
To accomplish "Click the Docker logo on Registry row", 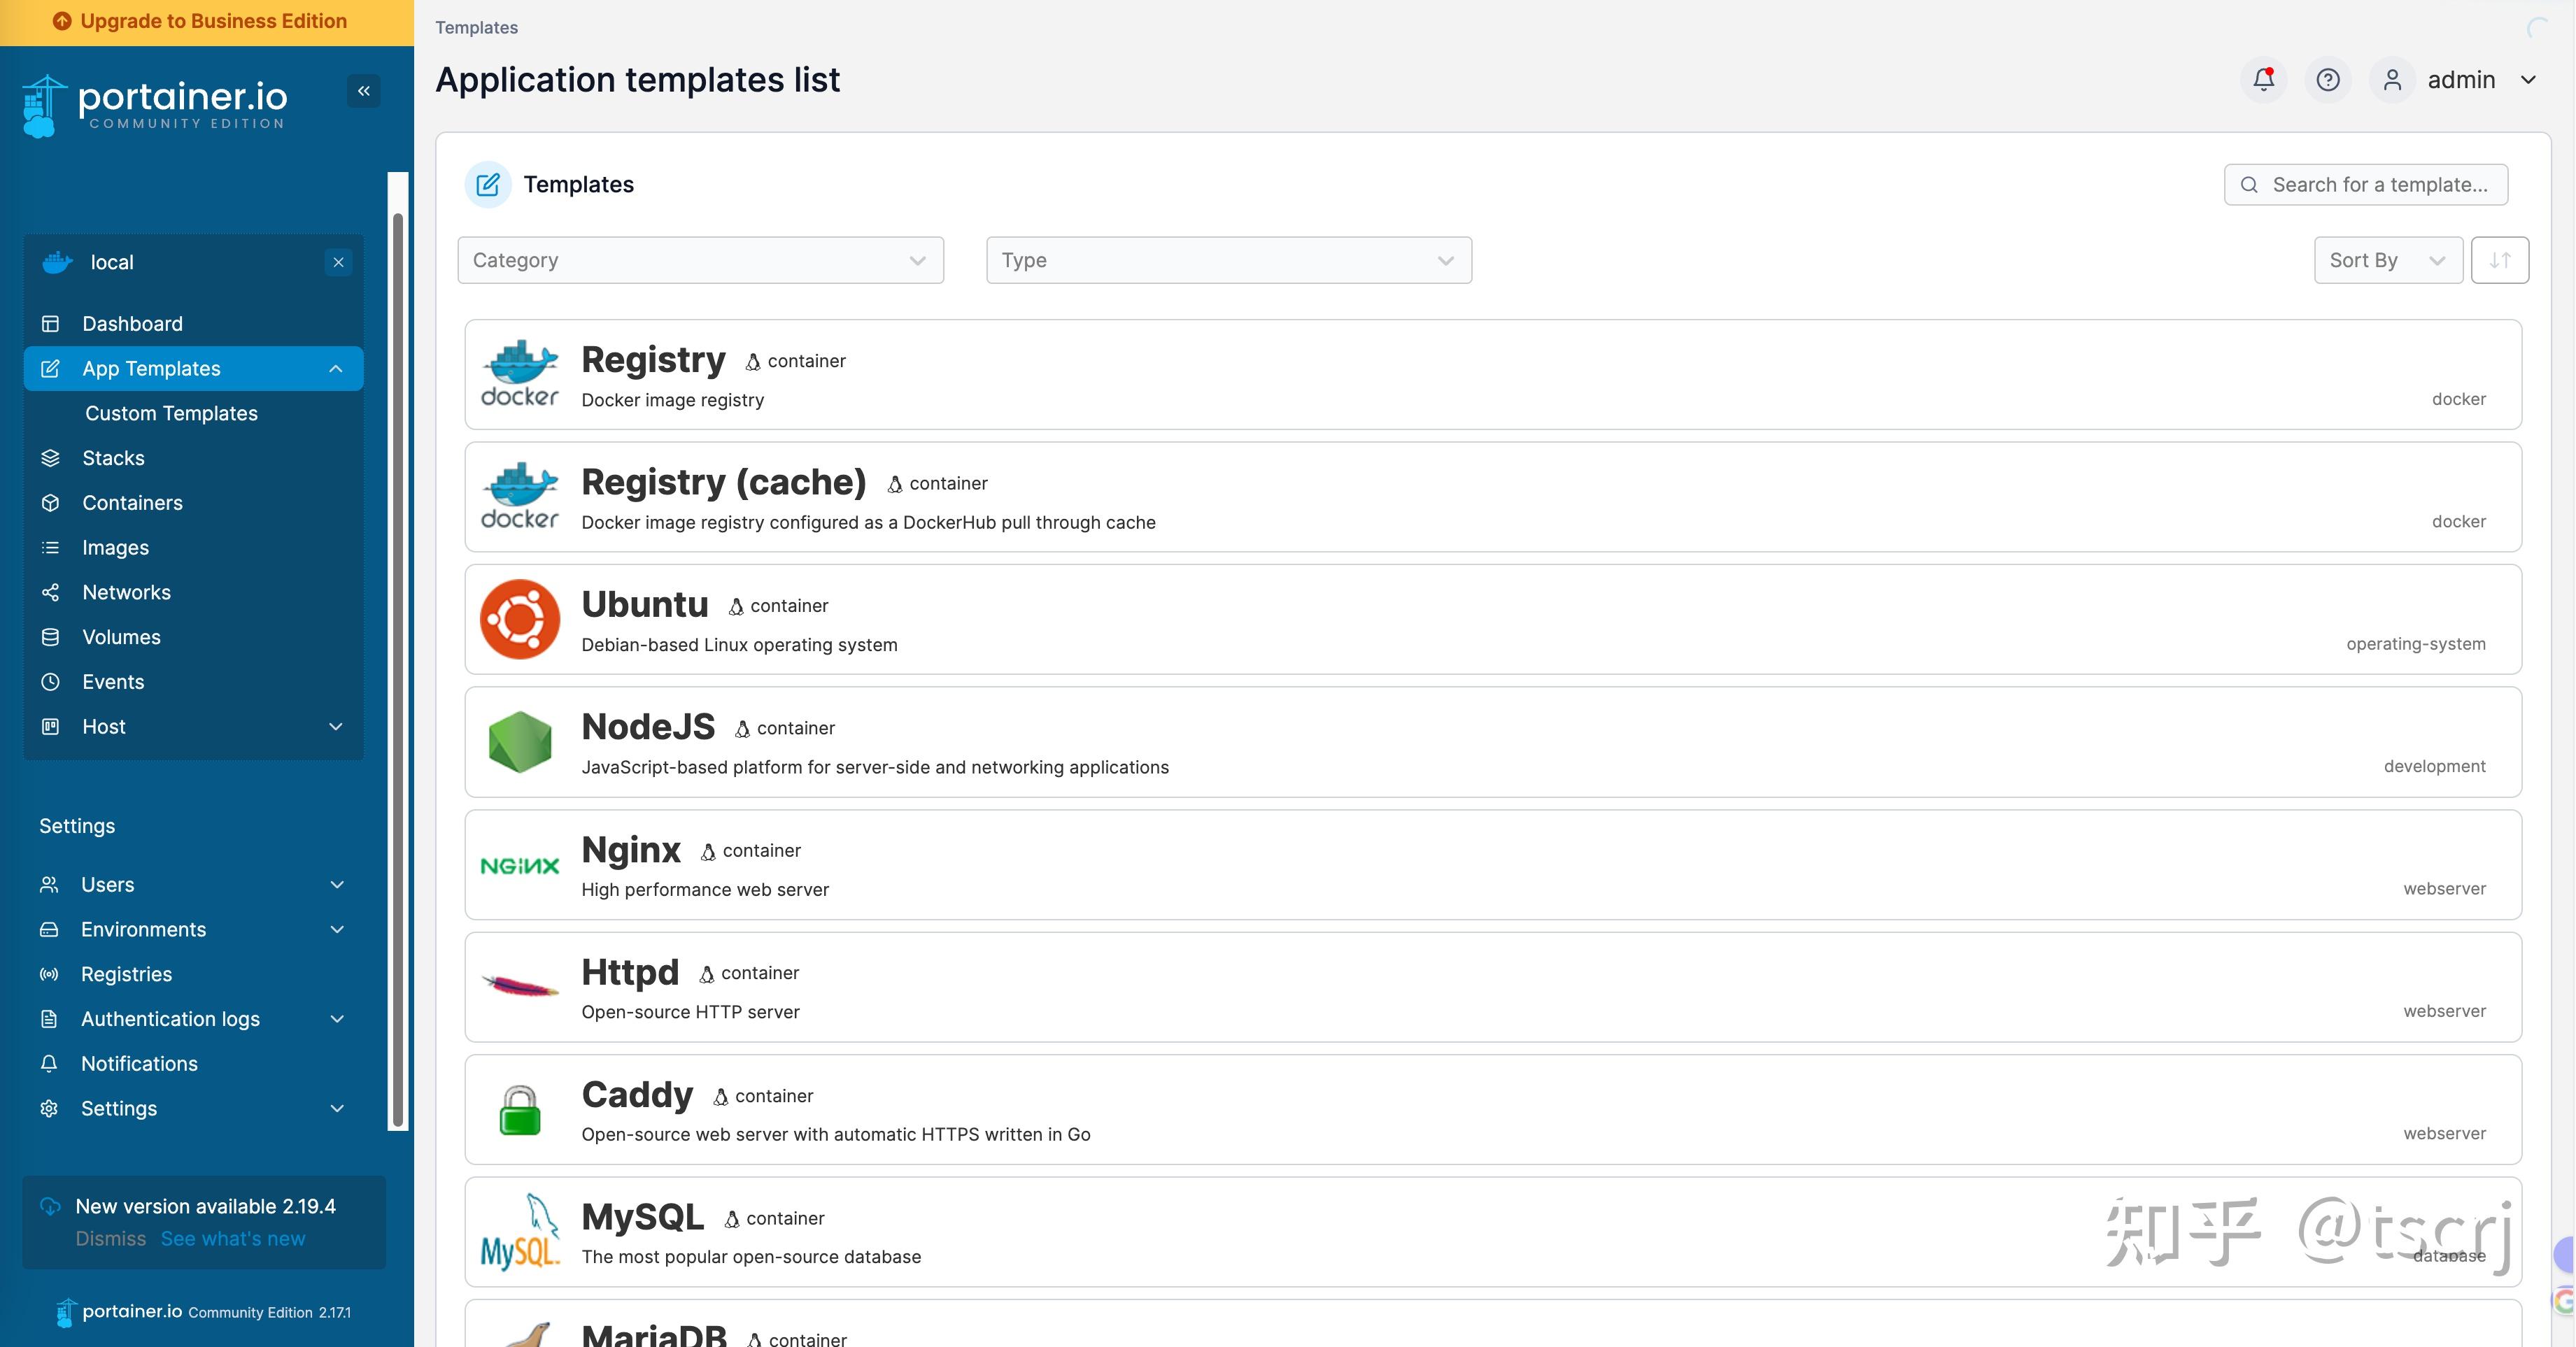I will click(x=520, y=374).
